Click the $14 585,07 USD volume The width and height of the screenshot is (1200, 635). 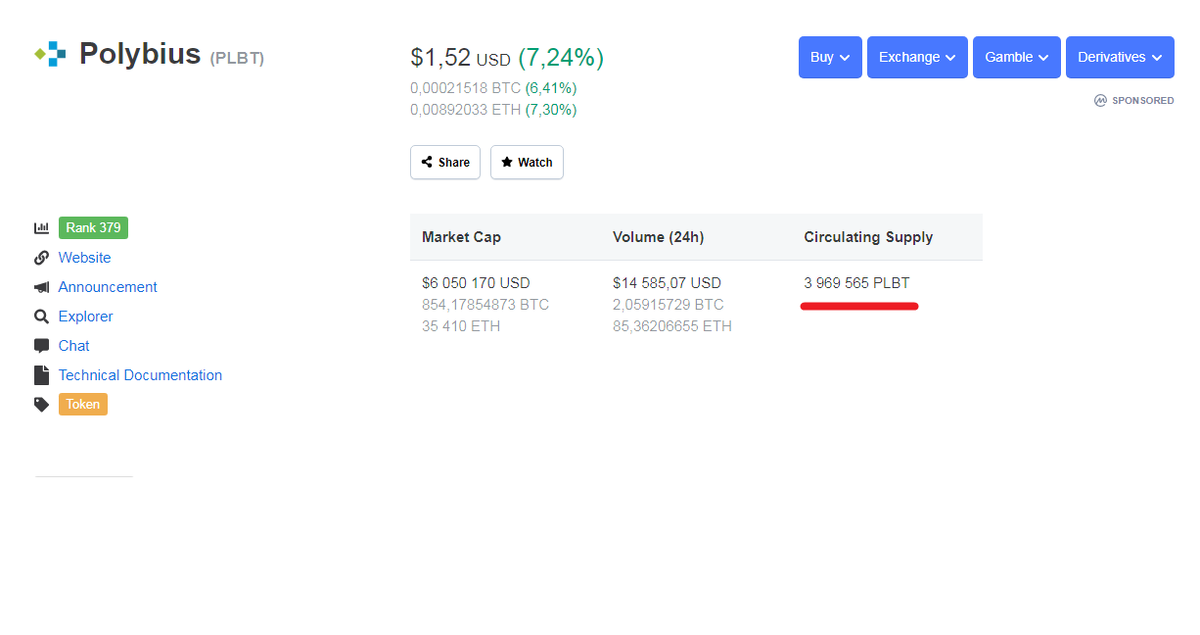(667, 283)
